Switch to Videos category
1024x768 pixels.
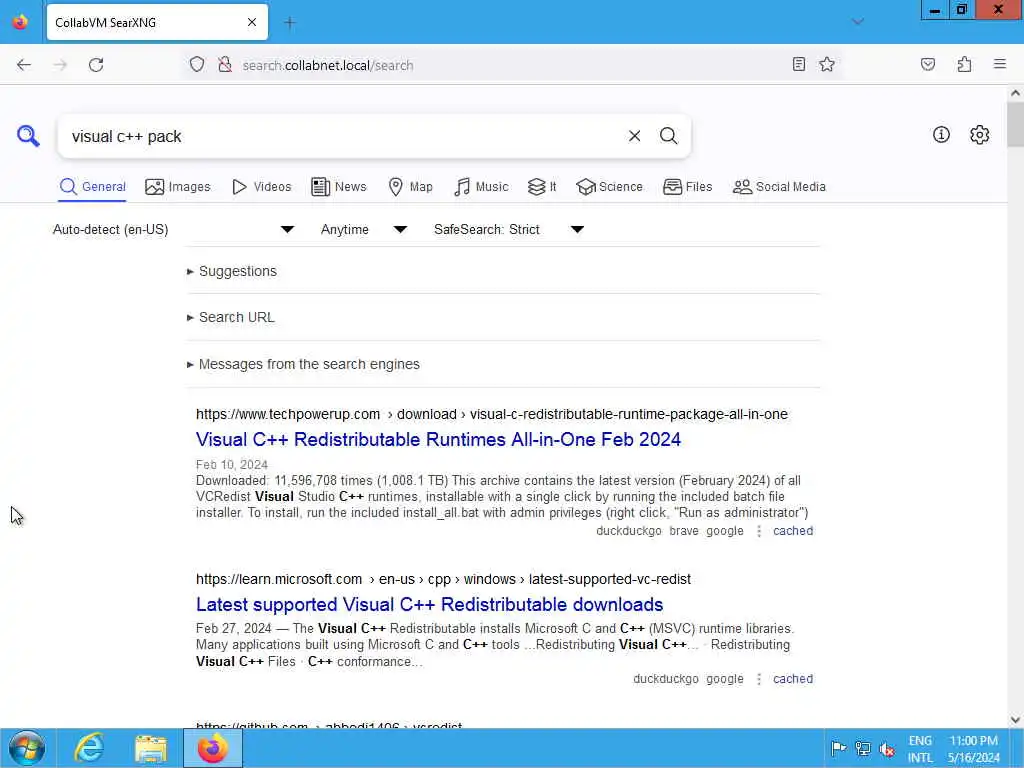coord(261,187)
